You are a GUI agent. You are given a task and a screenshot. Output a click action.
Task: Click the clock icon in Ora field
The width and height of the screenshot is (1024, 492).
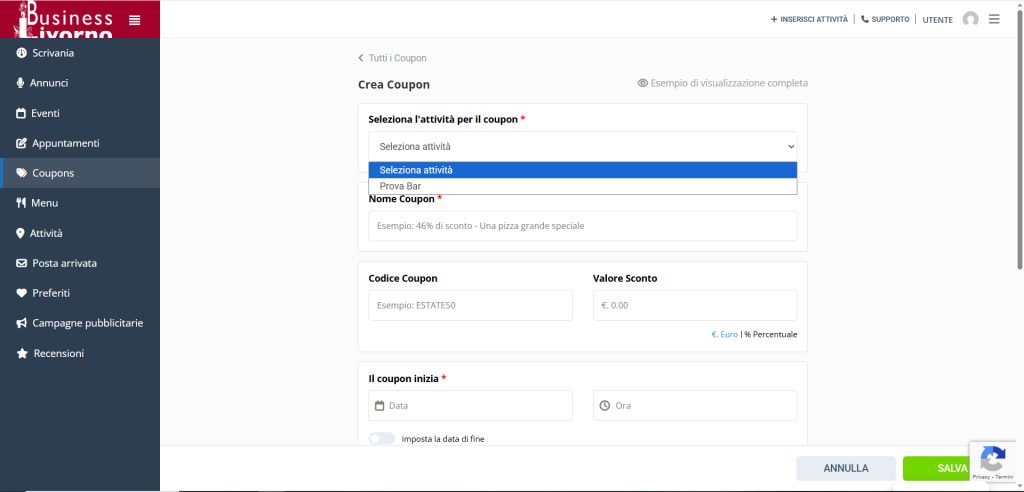click(604, 406)
